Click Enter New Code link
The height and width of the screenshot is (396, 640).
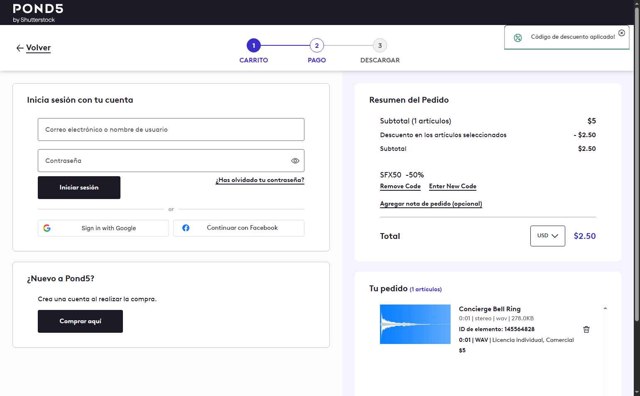click(452, 186)
